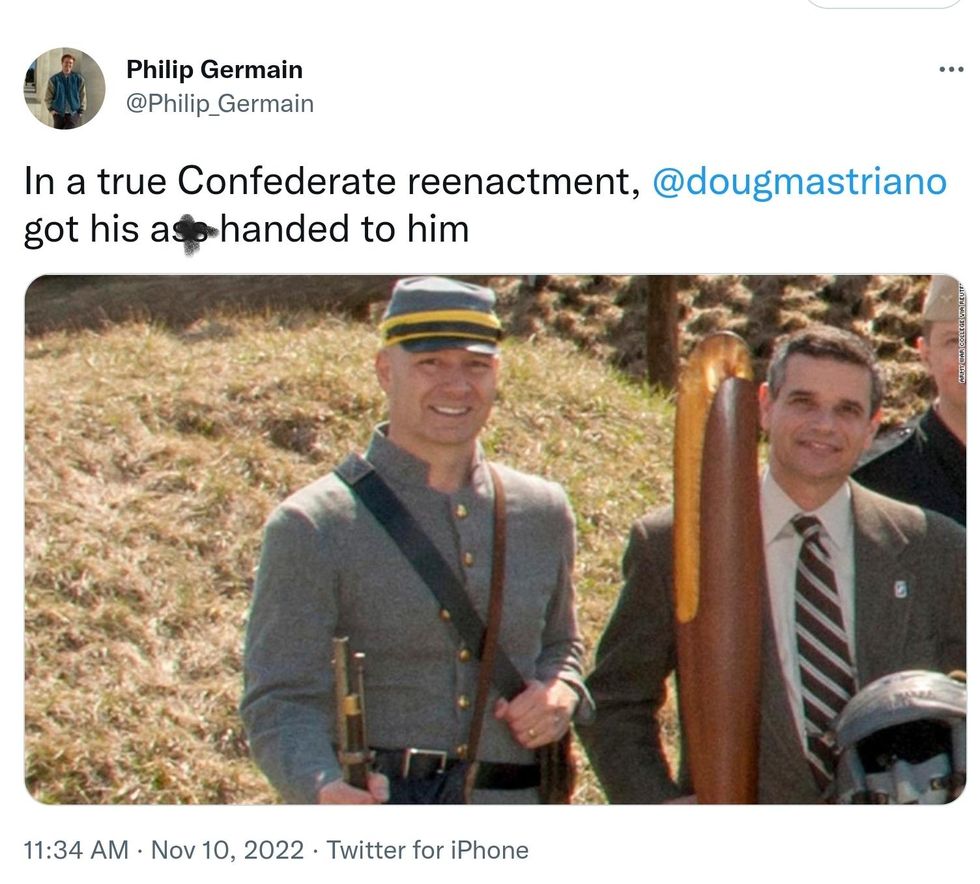The height and width of the screenshot is (884, 980).
Task: Open the @dougmastriano mention link
Action: pos(798,183)
